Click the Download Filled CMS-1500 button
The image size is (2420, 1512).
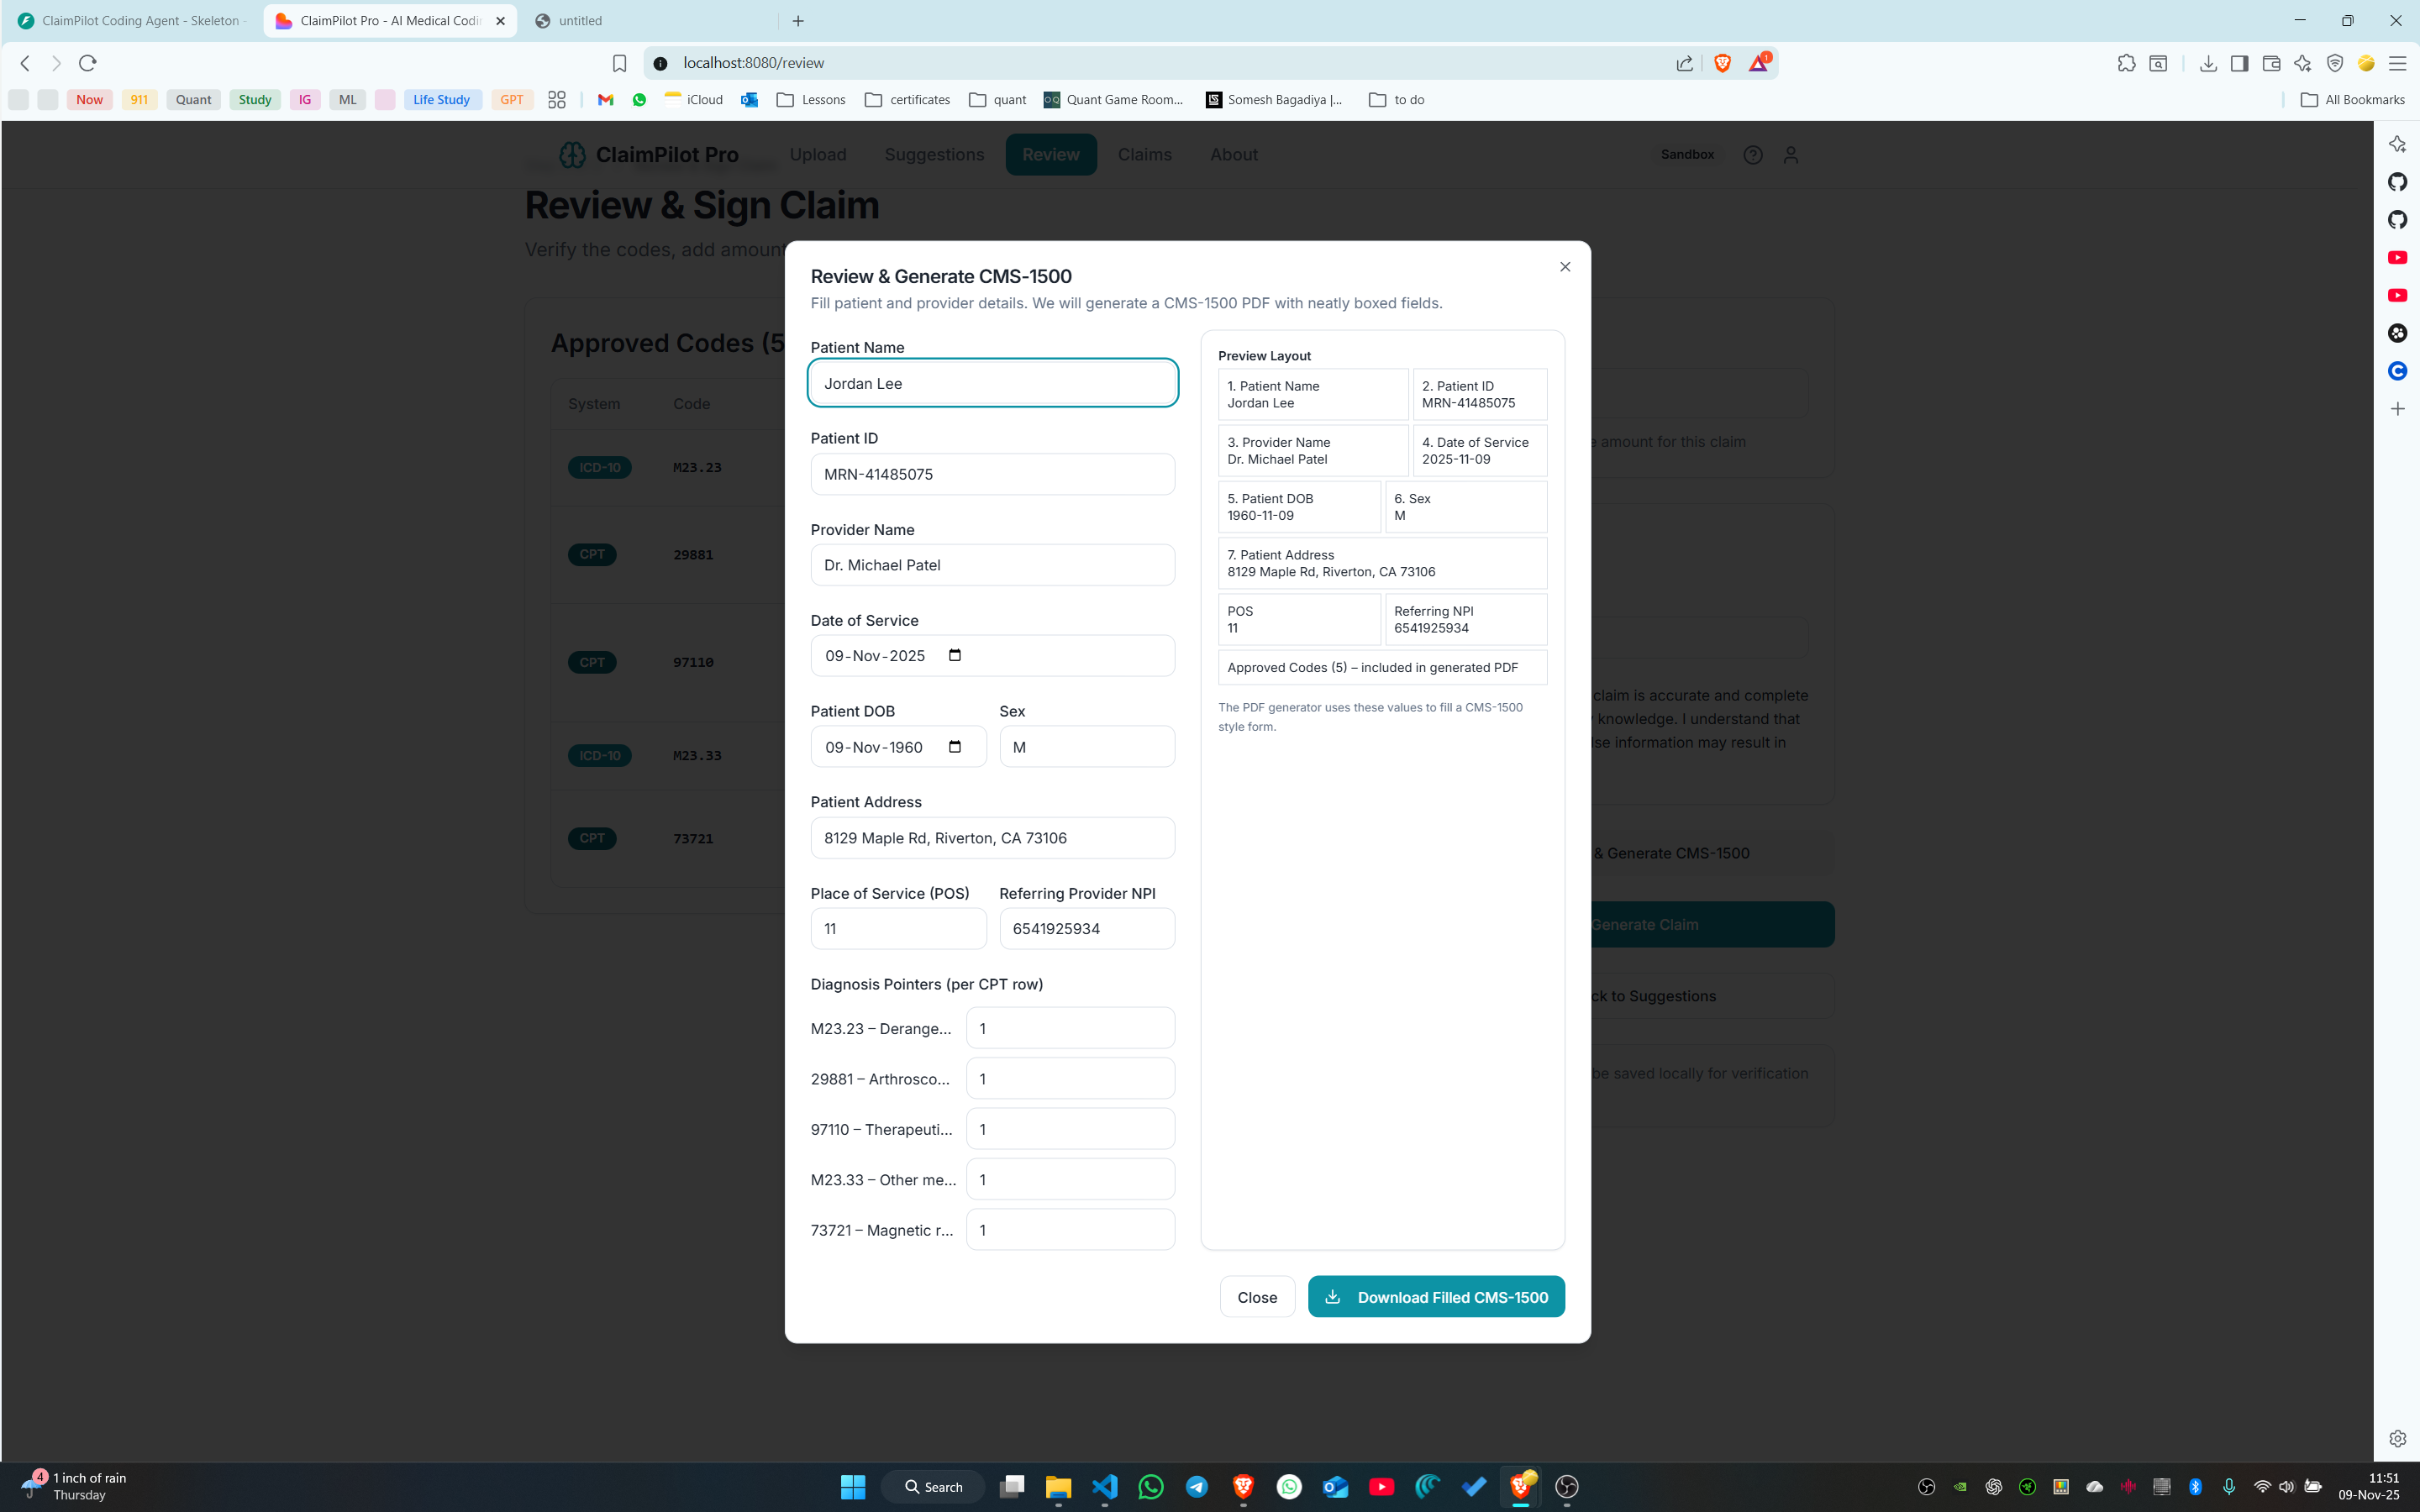click(x=1436, y=1297)
